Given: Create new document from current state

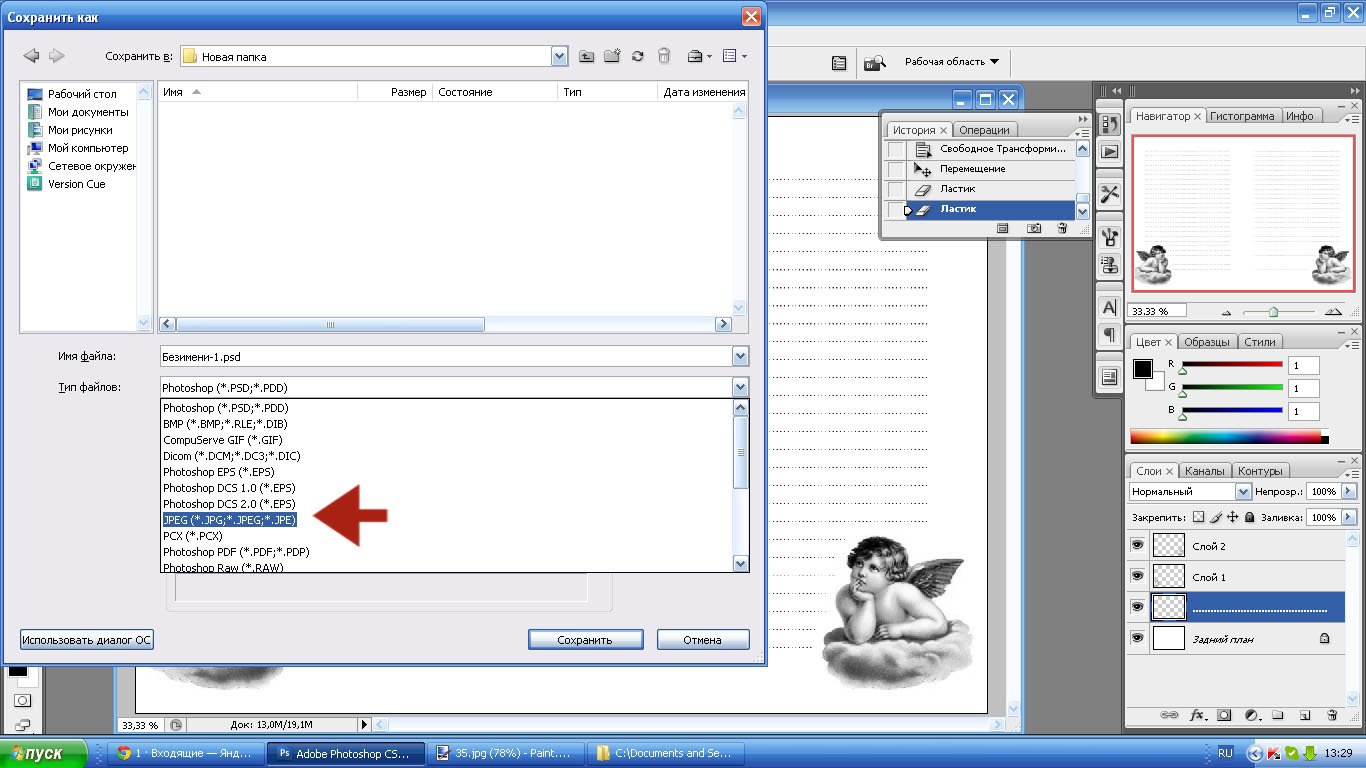Looking at the screenshot, I should [x=1003, y=229].
